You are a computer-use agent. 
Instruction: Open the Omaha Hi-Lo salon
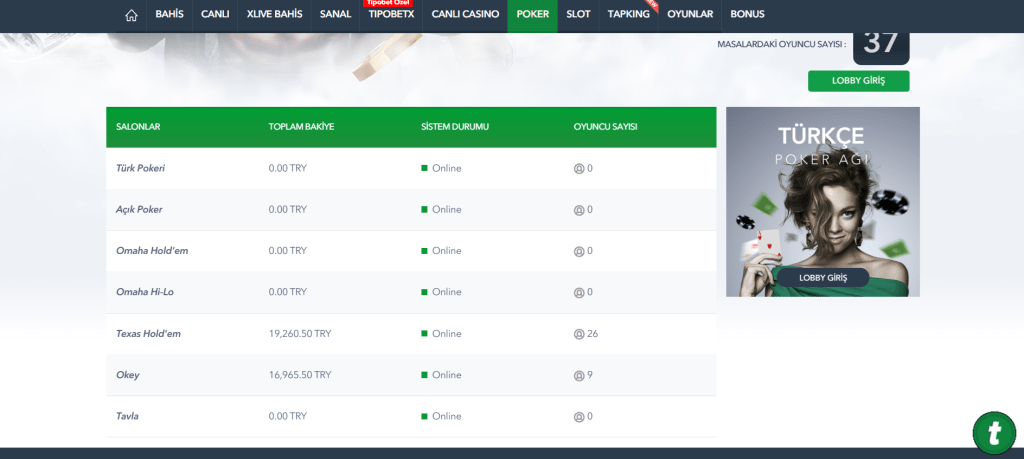pyautogui.click(x=146, y=292)
